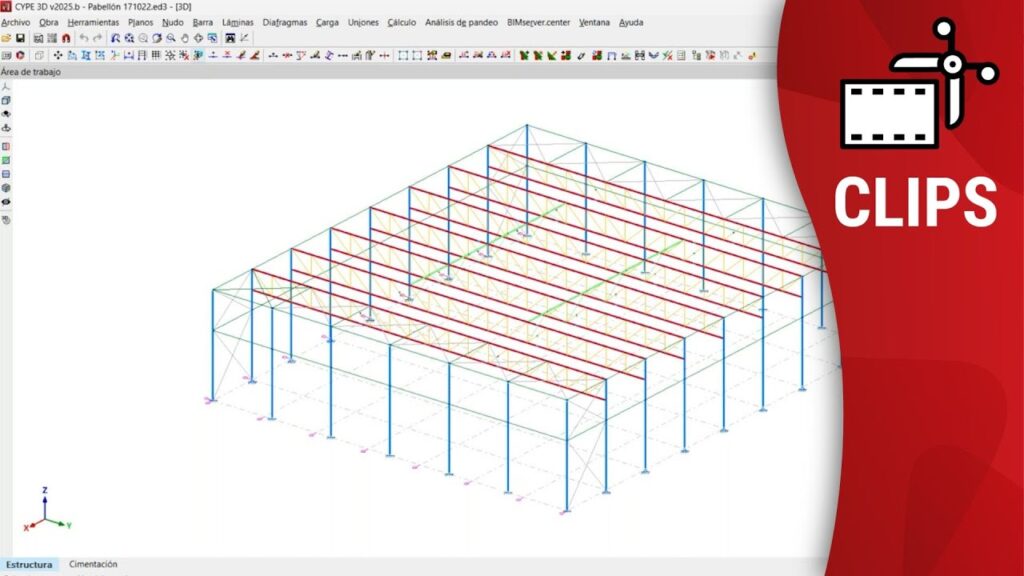Screen dimensions: 1024x576
Task: Toggle the eye visibility icon in left sidebar
Action: click(6, 202)
